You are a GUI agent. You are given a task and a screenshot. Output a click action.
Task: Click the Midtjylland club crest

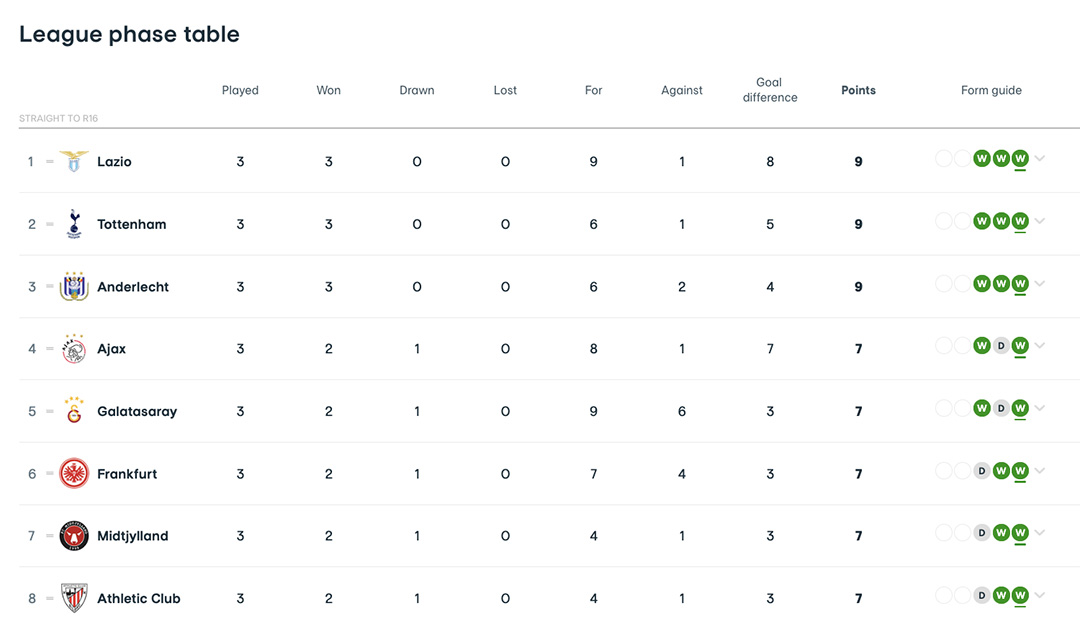(74, 535)
